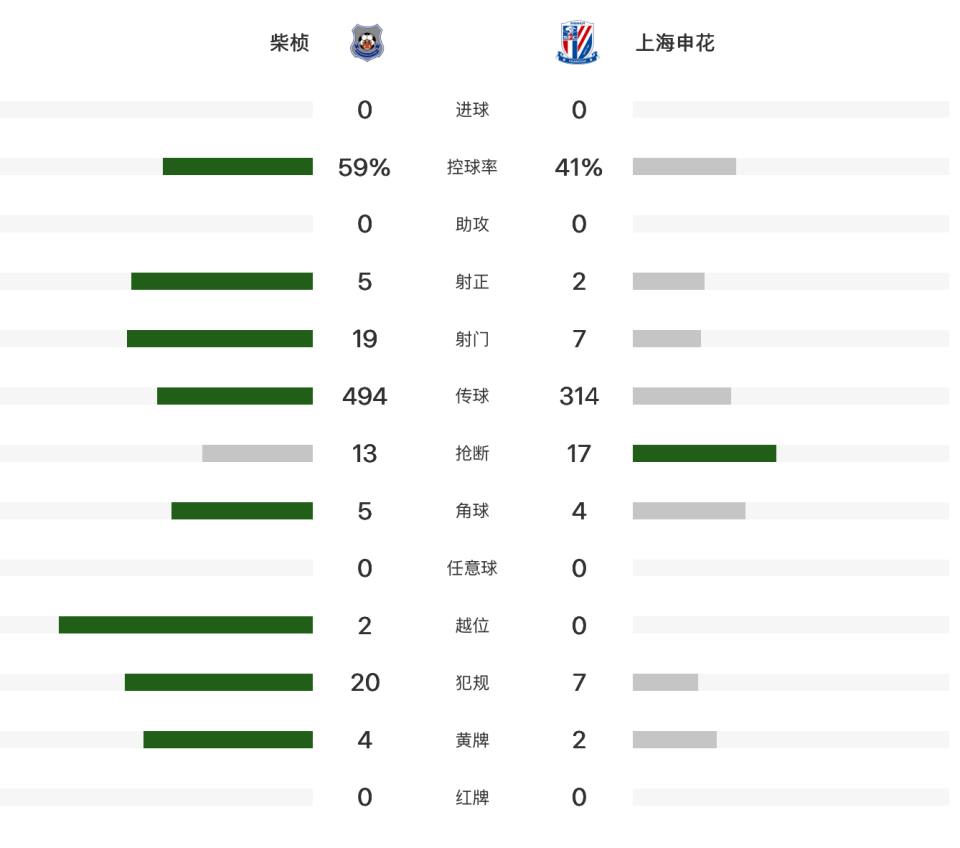The width and height of the screenshot is (960, 848).
Task: Select the 进球 stat label
Action: (472, 110)
